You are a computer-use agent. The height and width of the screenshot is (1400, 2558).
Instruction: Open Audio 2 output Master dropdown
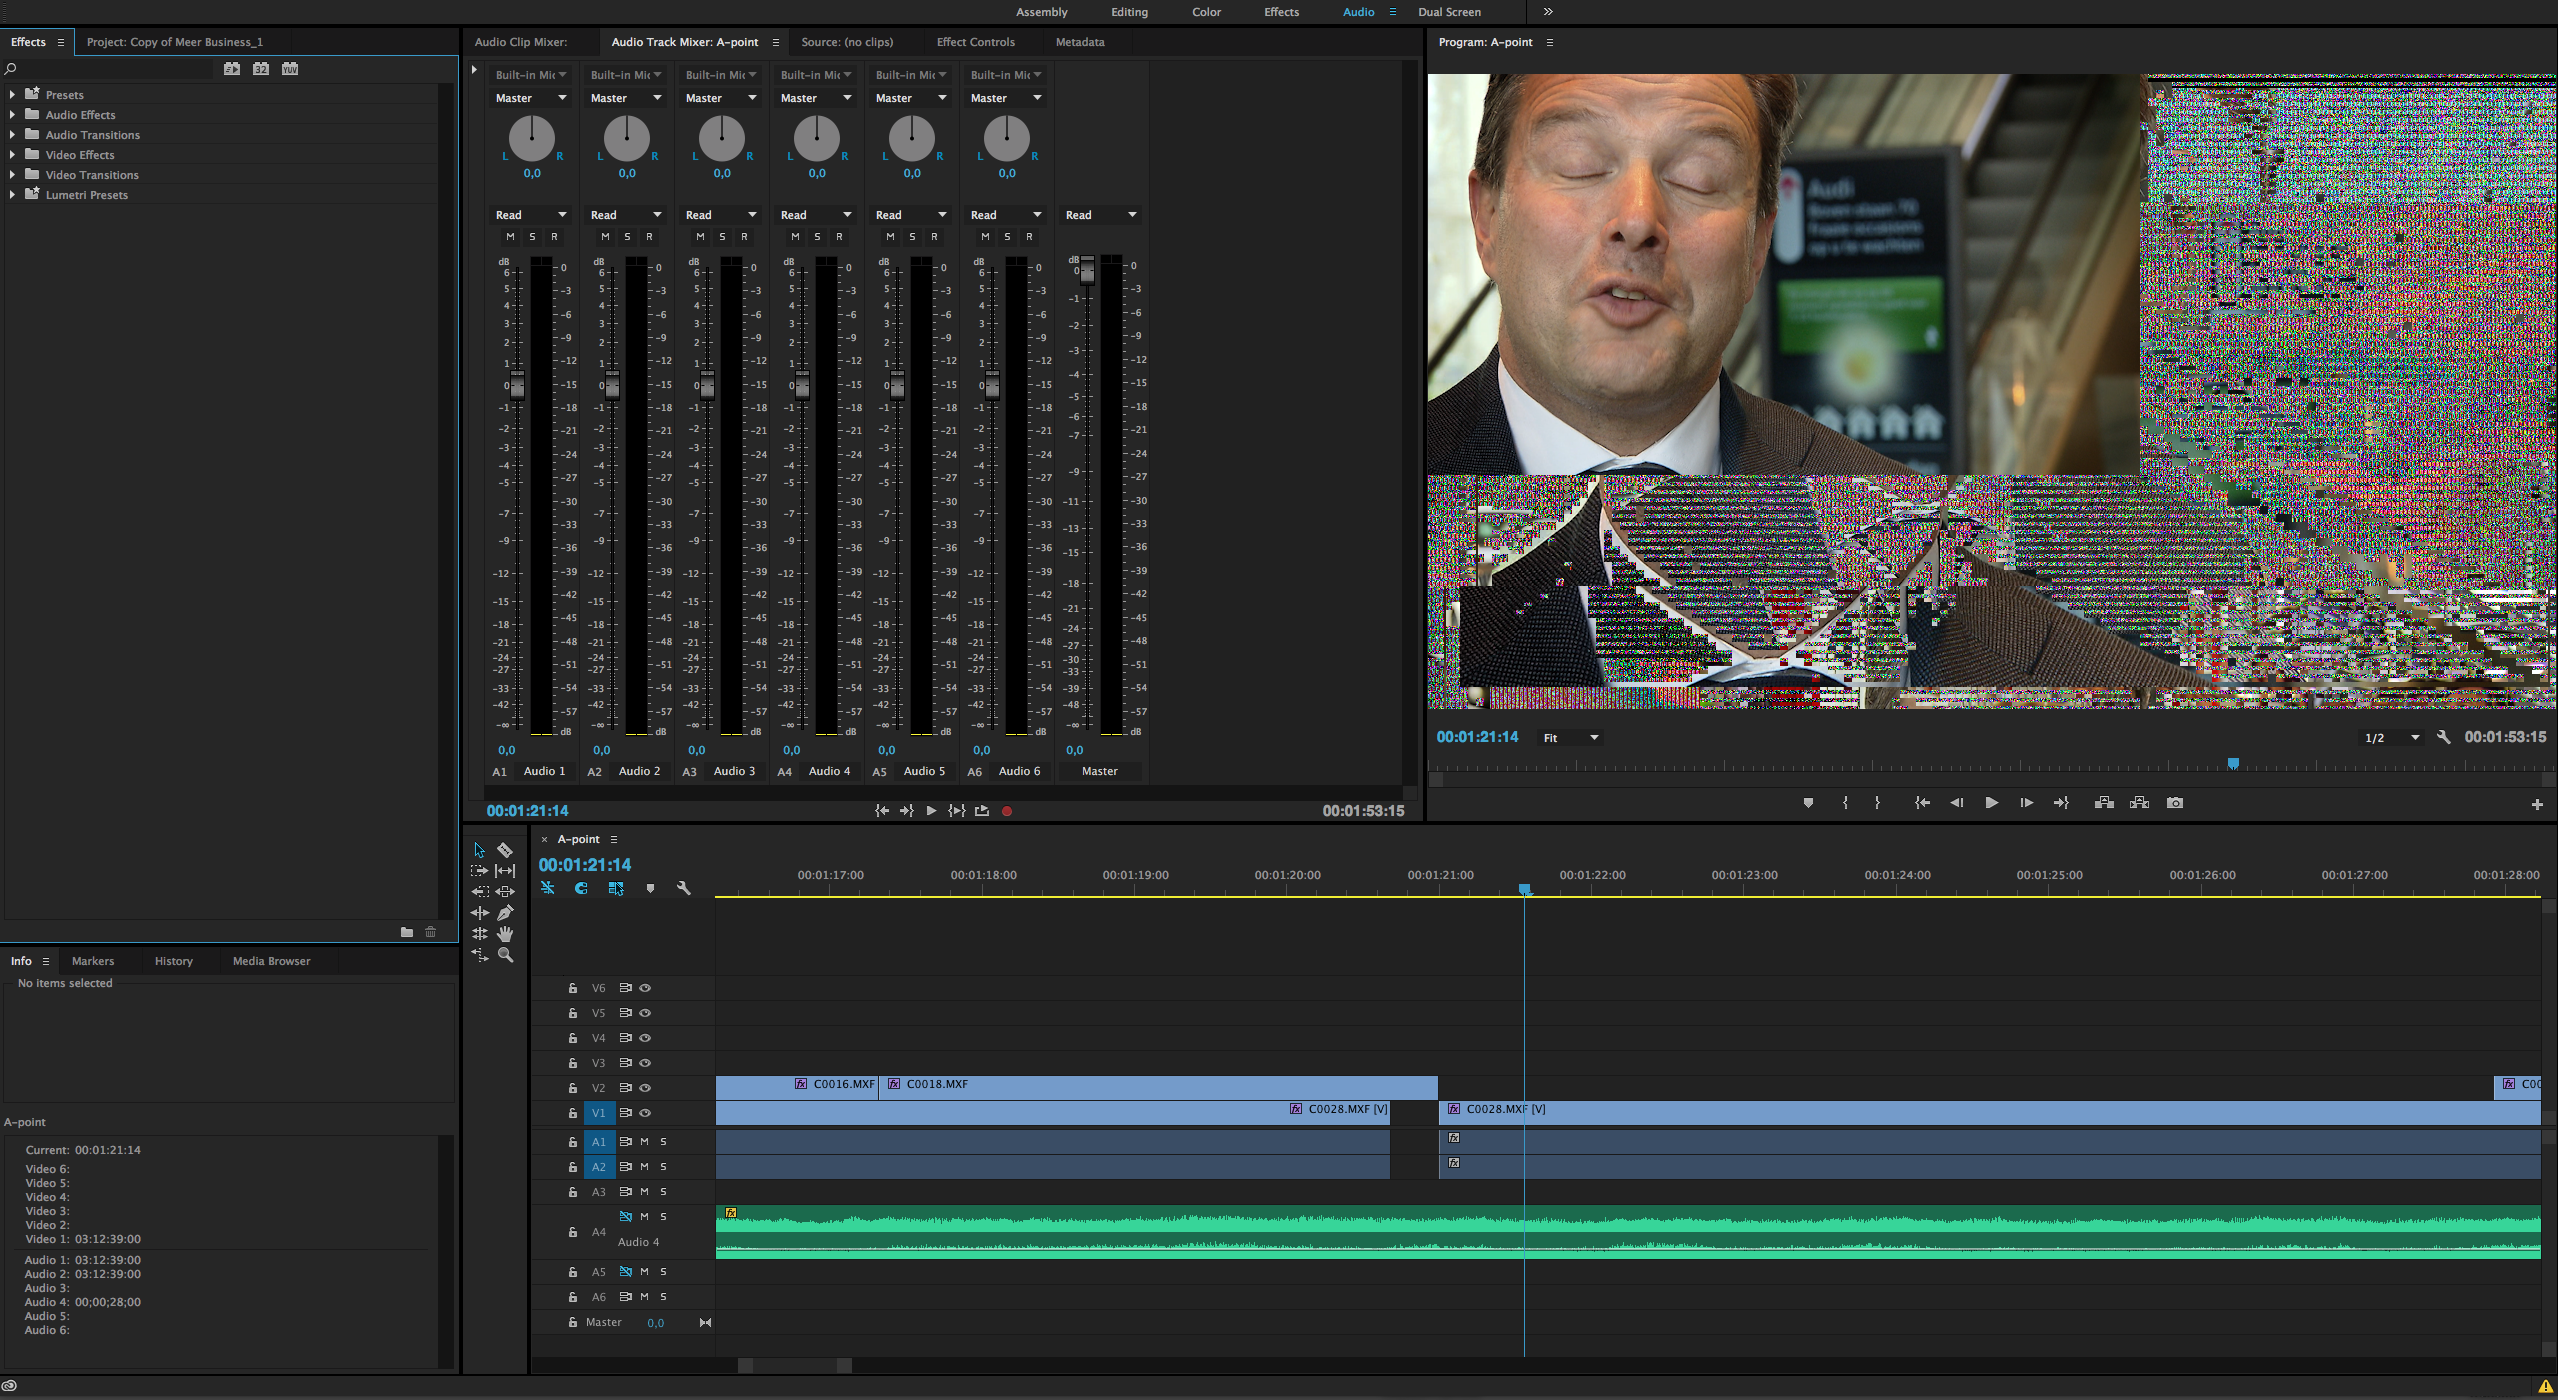pos(626,98)
